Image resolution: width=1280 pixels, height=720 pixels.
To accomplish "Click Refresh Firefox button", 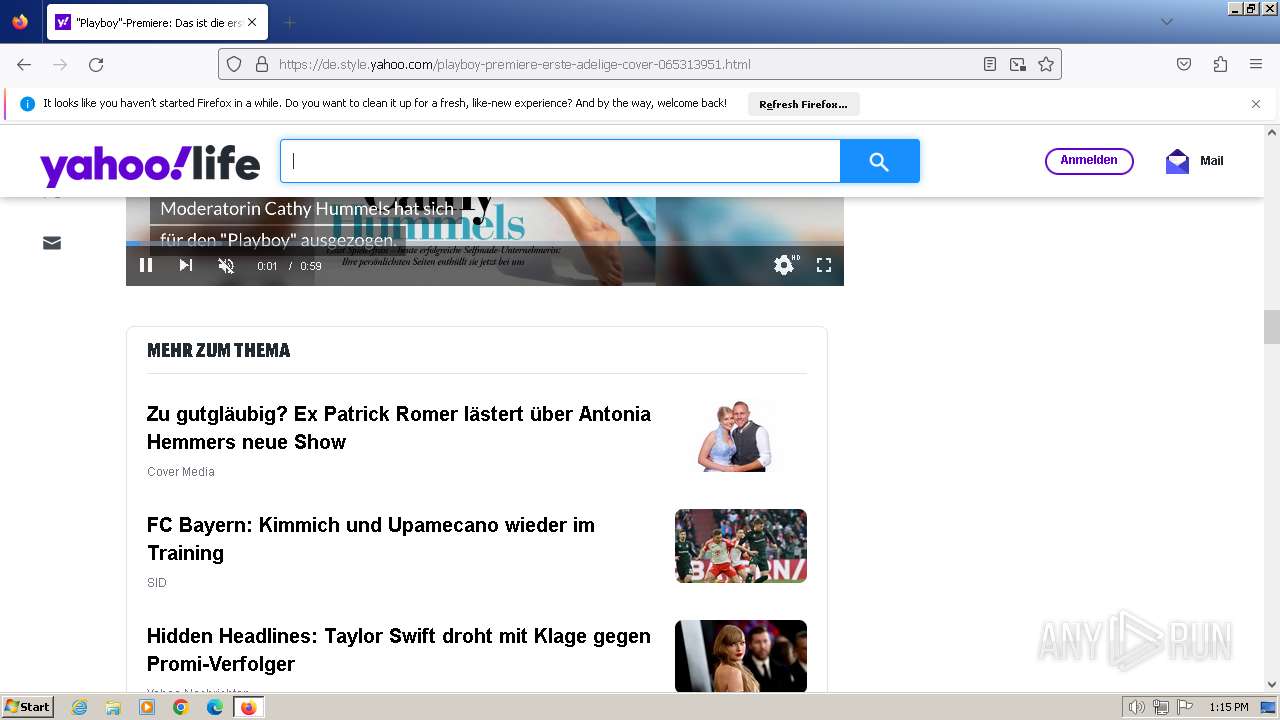I will (803, 104).
